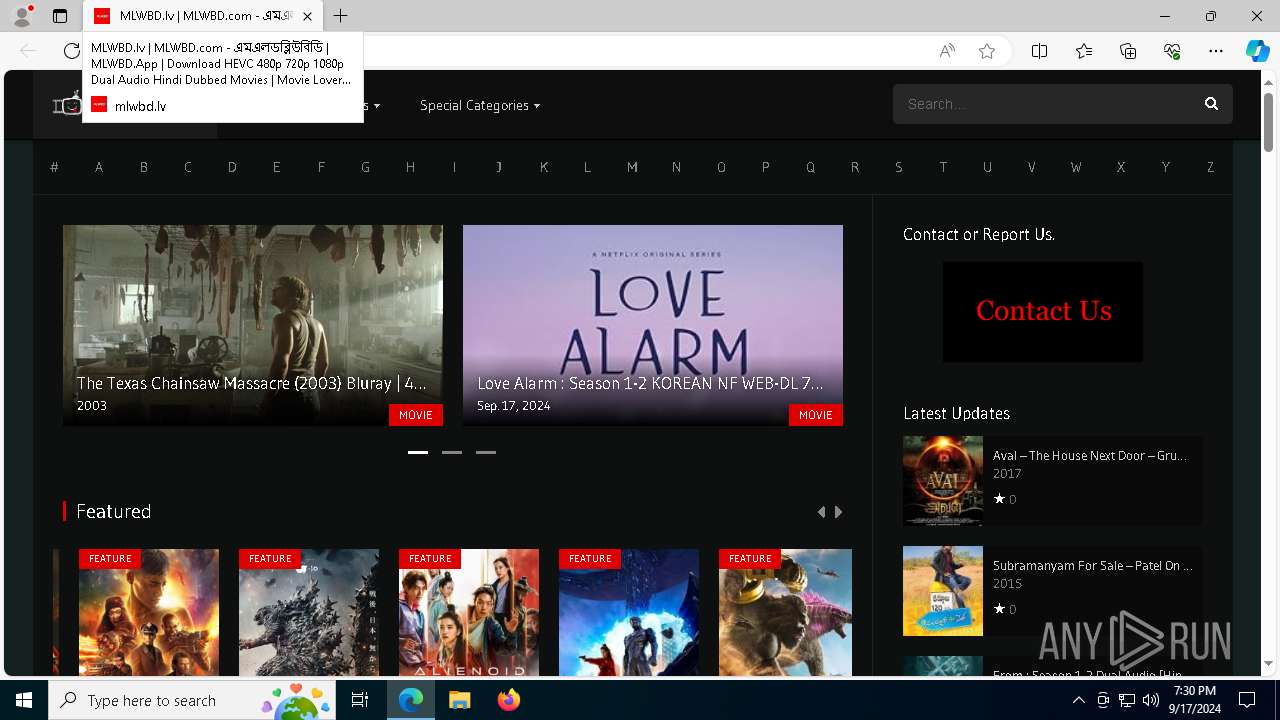Close the MLWBD.lv tab
Screen dimensions: 1280x720
(x=307, y=16)
